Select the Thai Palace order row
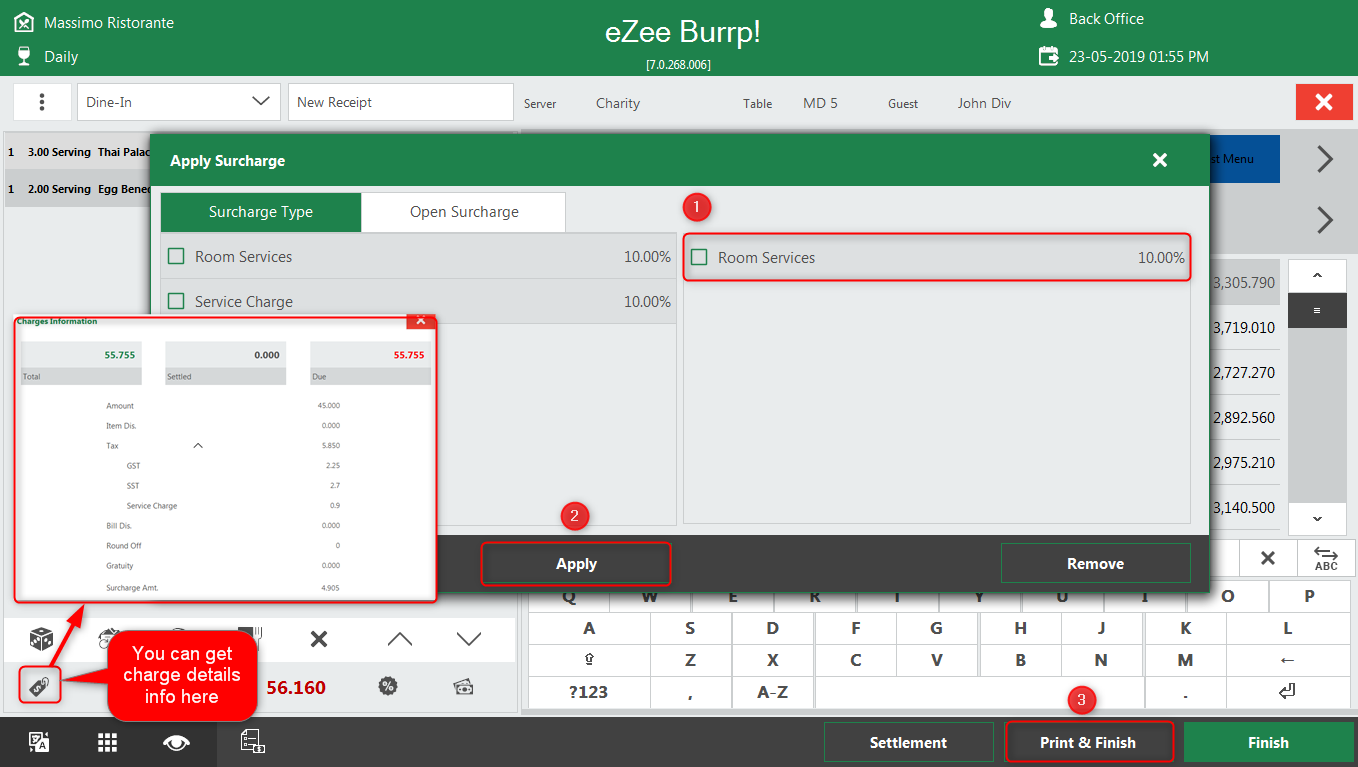 tap(77, 152)
